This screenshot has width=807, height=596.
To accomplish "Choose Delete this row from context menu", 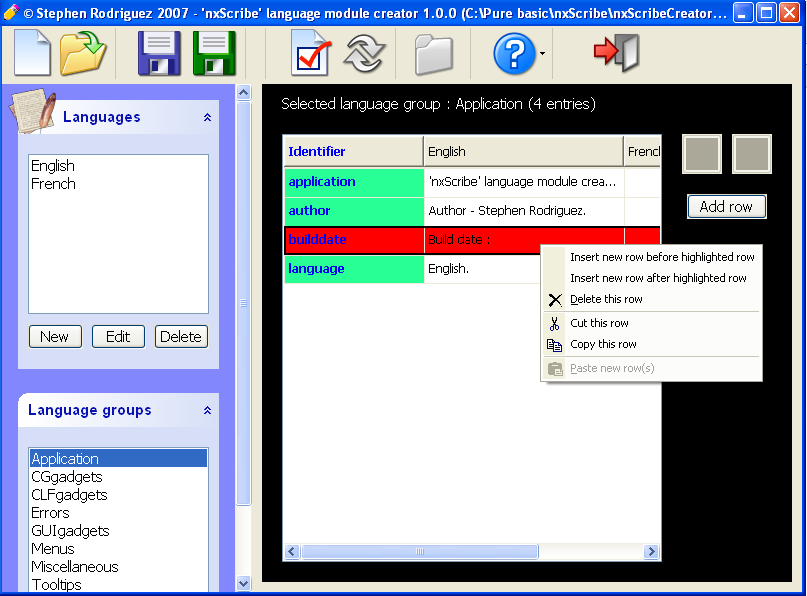I will click(652, 299).
